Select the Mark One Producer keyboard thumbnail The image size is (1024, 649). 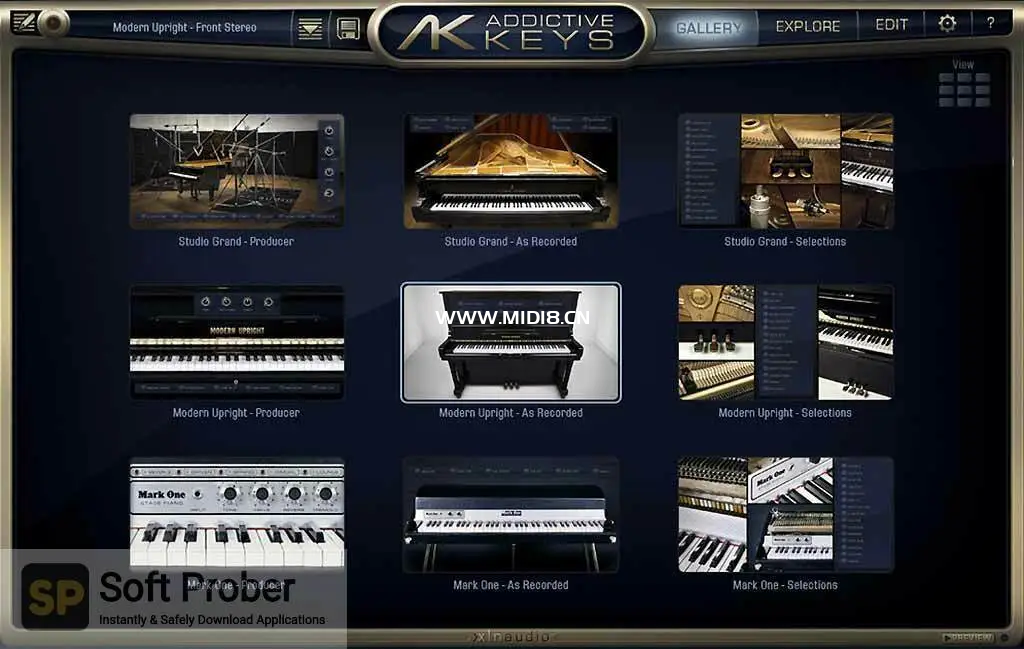237,512
